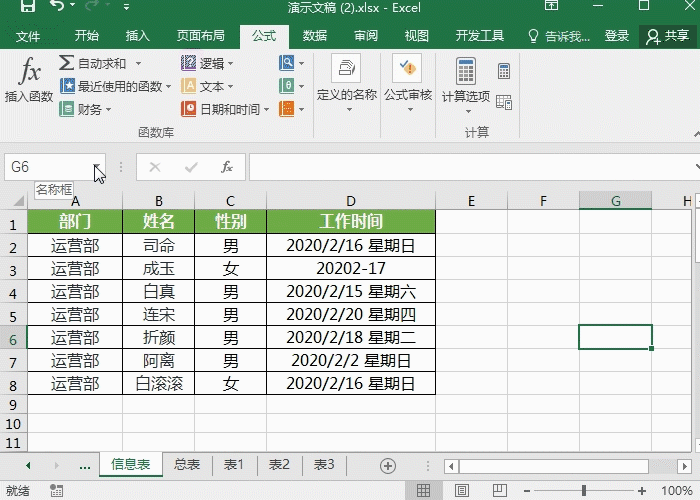Screen dimensions: 700x500
Task: Click the Calculate Sheet icon
Action: coord(504,102)
